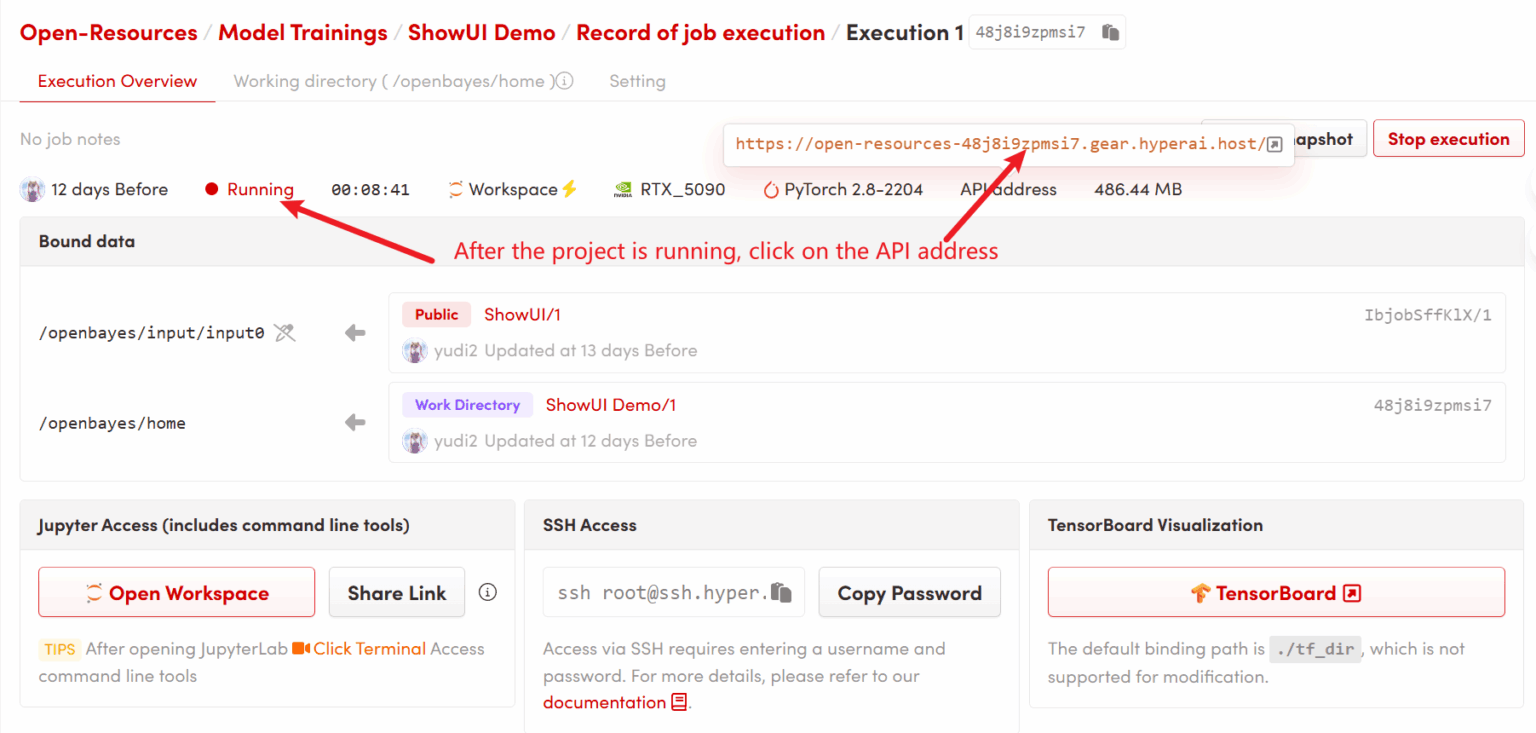Image resolution: width=1536 pixels, height=733 pixels.
Task: Open the Working directory tab
Action: 389,81
